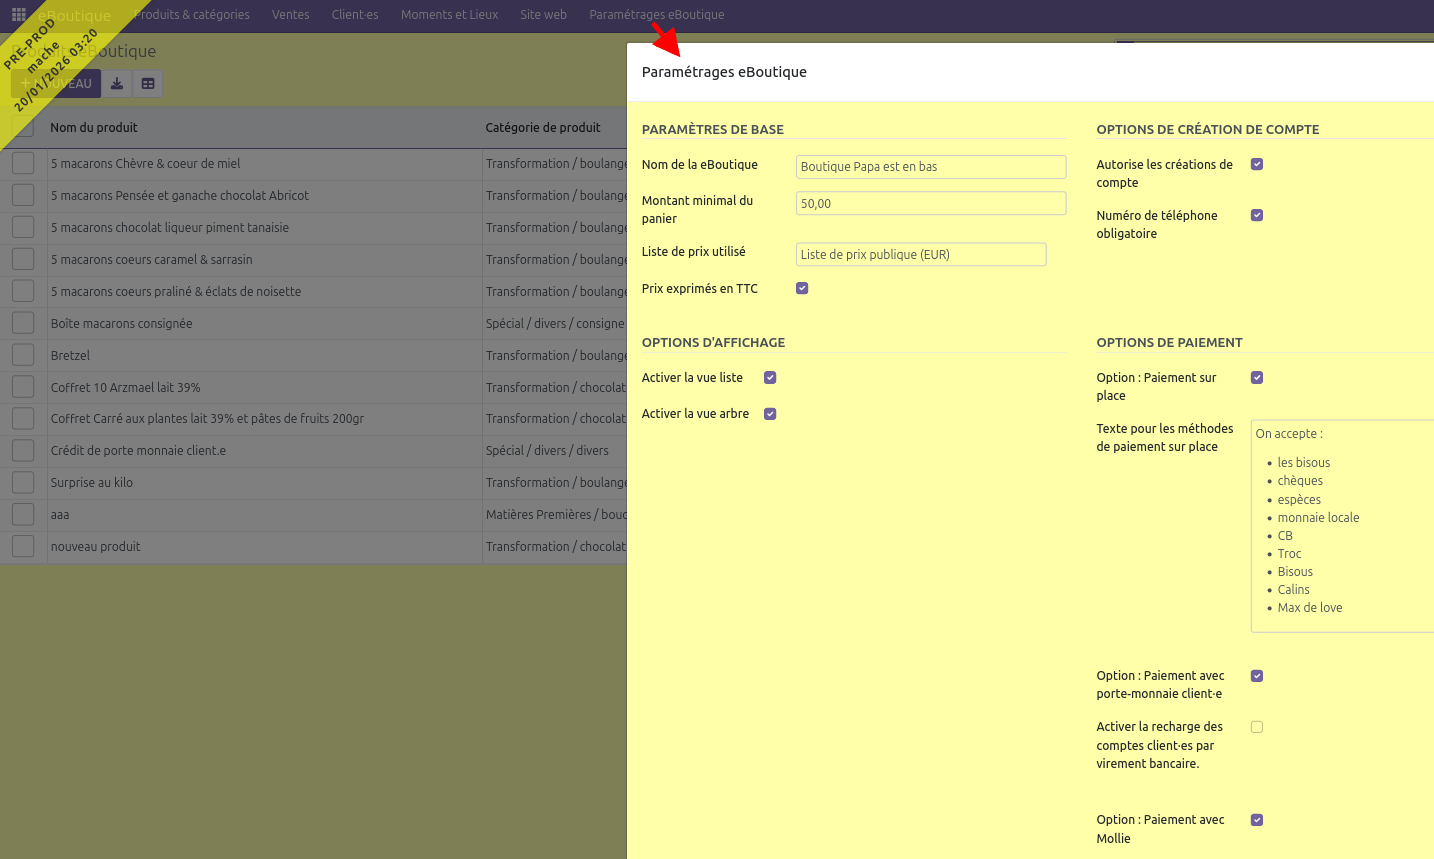Viewport: 1434px width, 859px height.
Task: Sort by Catégorie de produit column
Action: coord(543,128)
